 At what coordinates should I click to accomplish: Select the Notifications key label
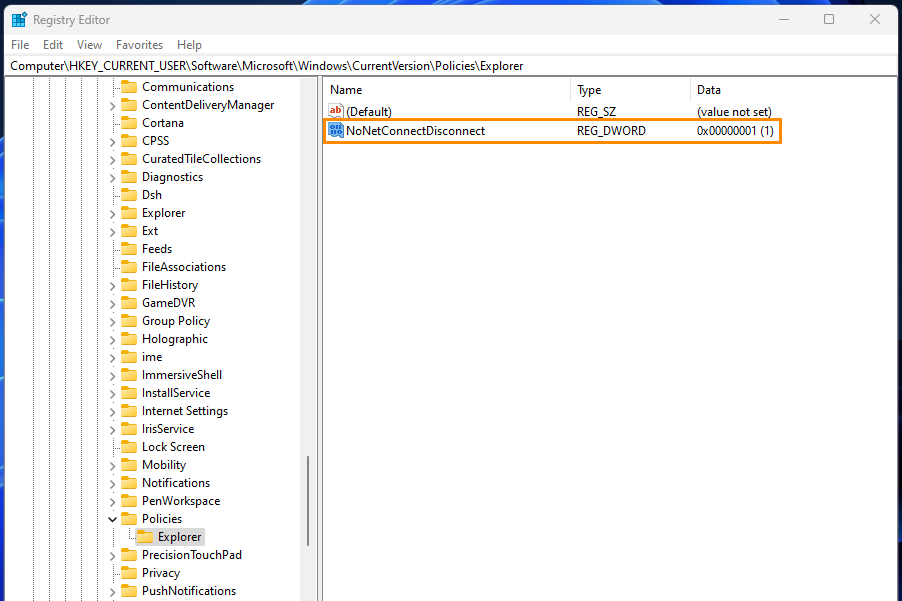point(176,483)
